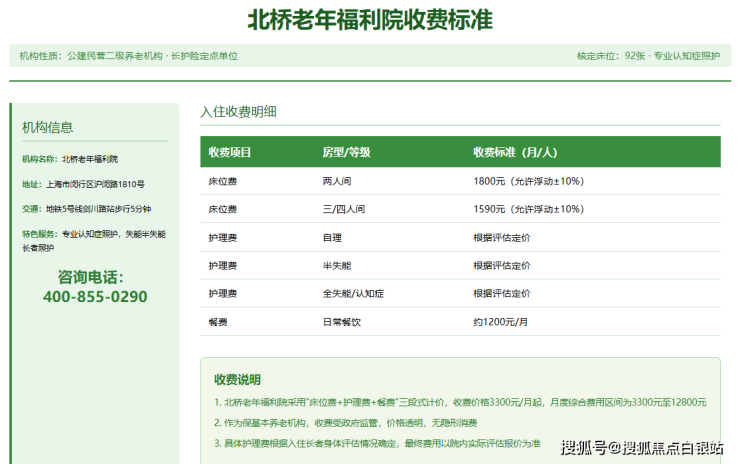The height and width of the screenshot is (464, 740).
Task: Click the 约1200元/月 price cell
Action: coord(501,322)
